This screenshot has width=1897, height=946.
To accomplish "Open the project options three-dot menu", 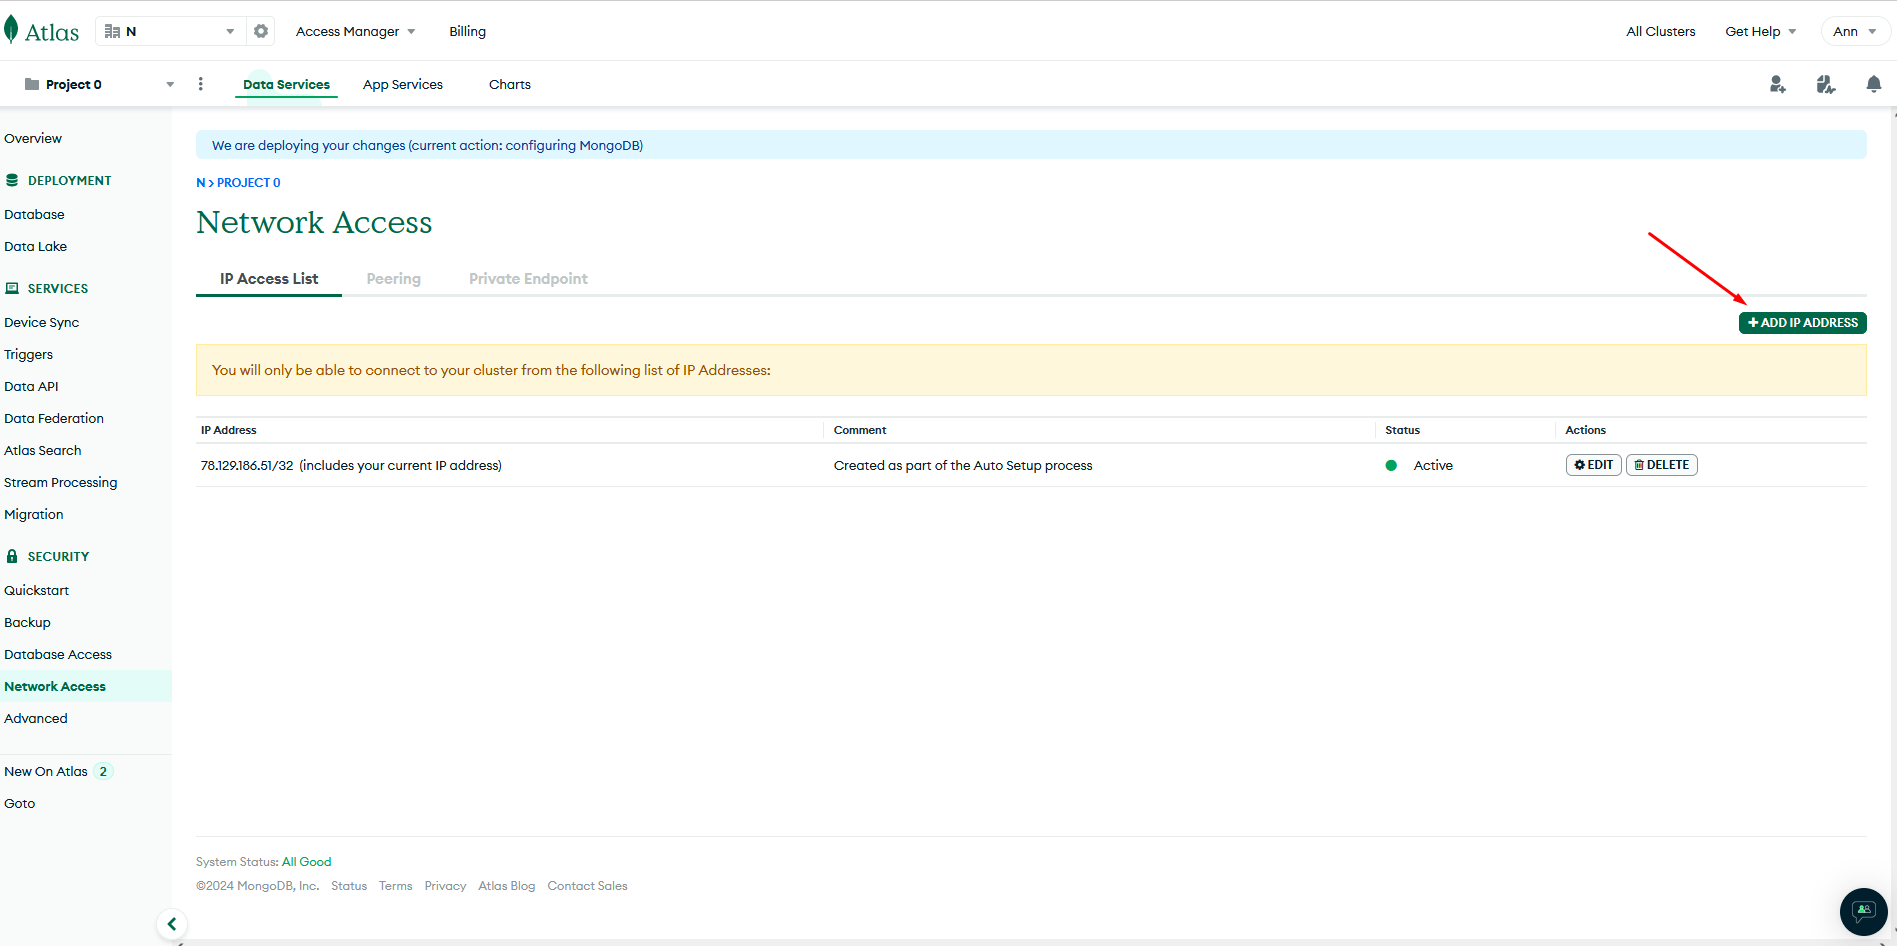I will (201, 84).
